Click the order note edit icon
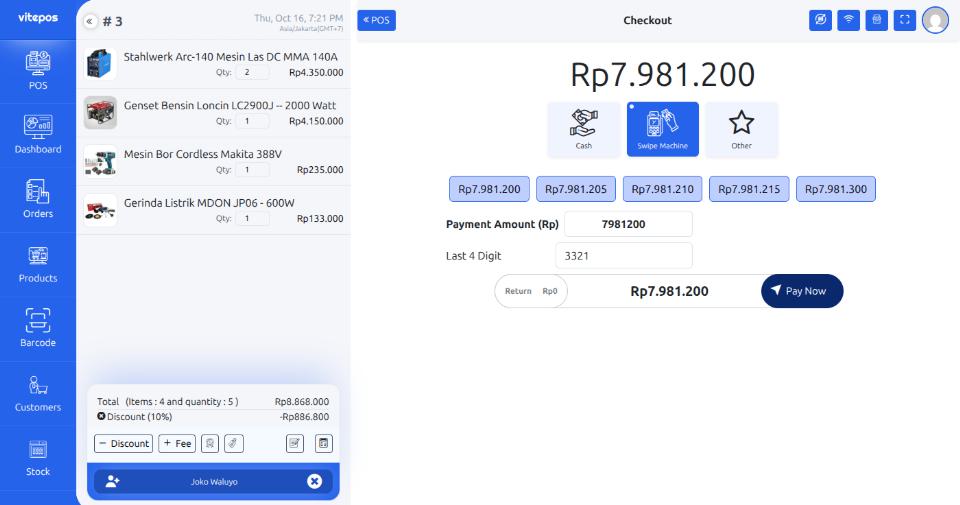The image size is (960, 505). (x=295, y=443)
